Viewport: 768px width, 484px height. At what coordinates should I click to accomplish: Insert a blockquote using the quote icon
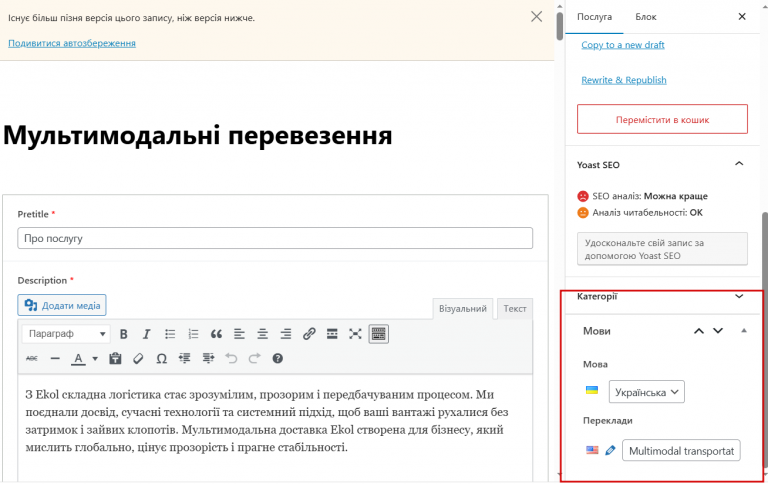tap(216, 334)
